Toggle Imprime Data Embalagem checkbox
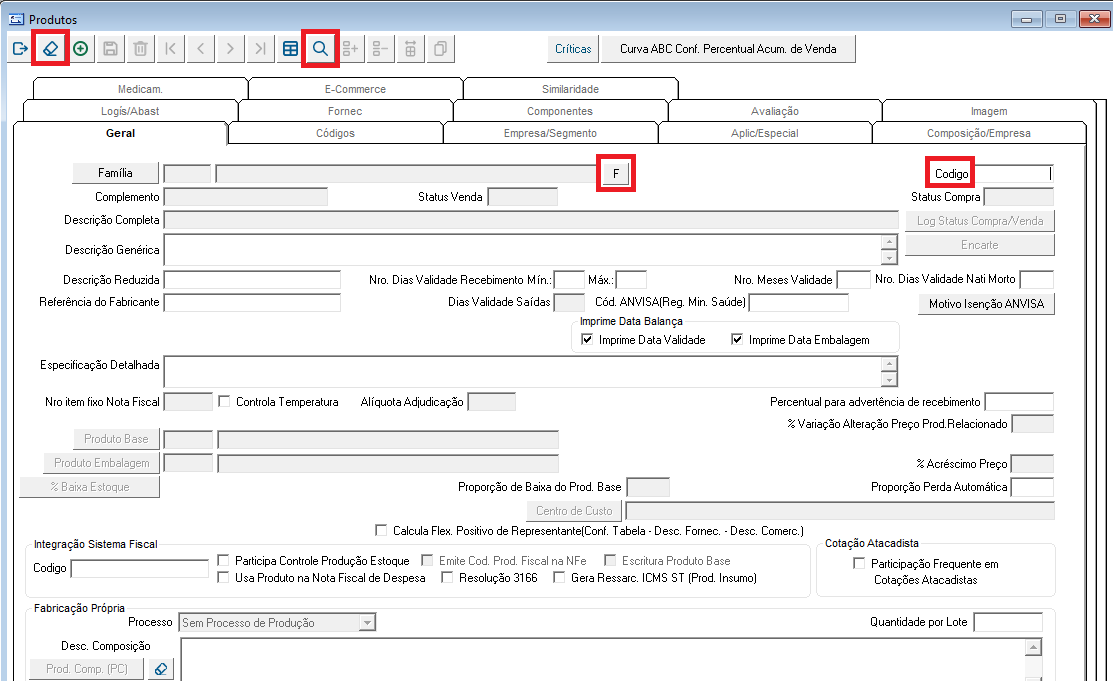The height and width of the screenshot is (681, 1113). click(x=737, y=339)
